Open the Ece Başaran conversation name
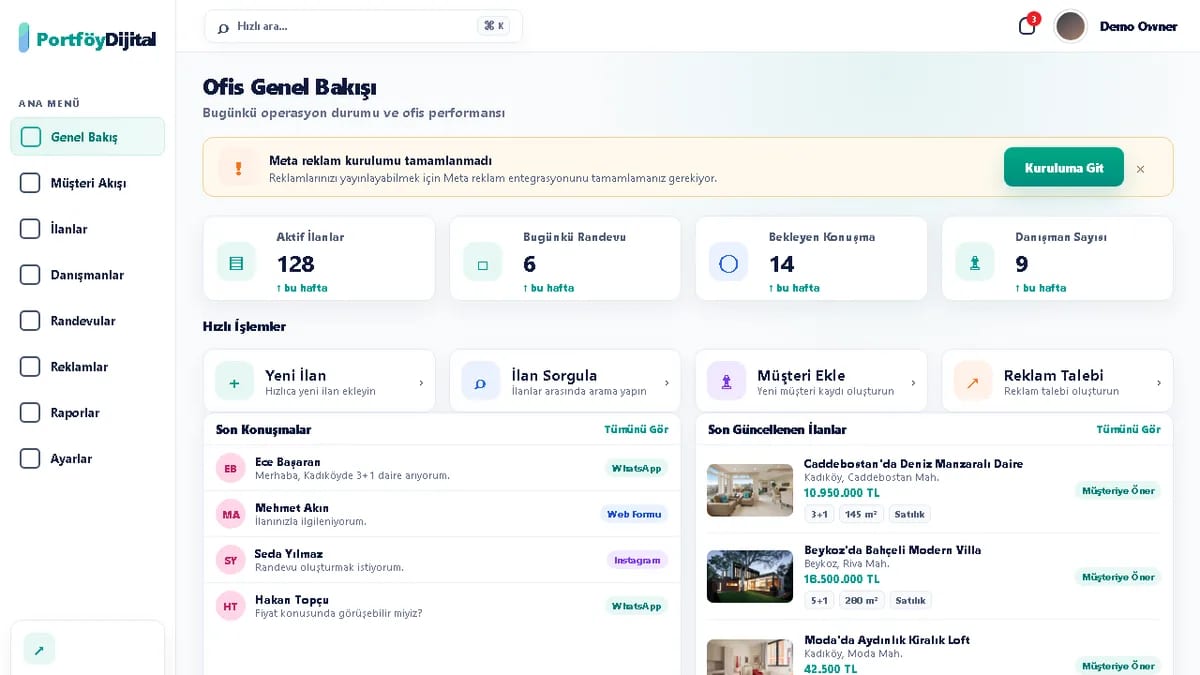 point(287,462)
